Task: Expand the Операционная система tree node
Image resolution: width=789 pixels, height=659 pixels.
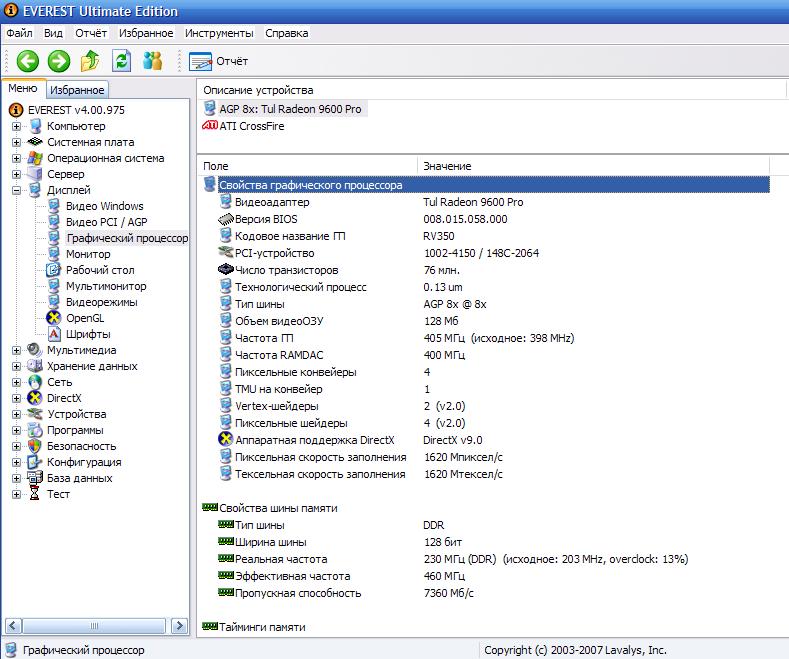Action: [16, 158]
